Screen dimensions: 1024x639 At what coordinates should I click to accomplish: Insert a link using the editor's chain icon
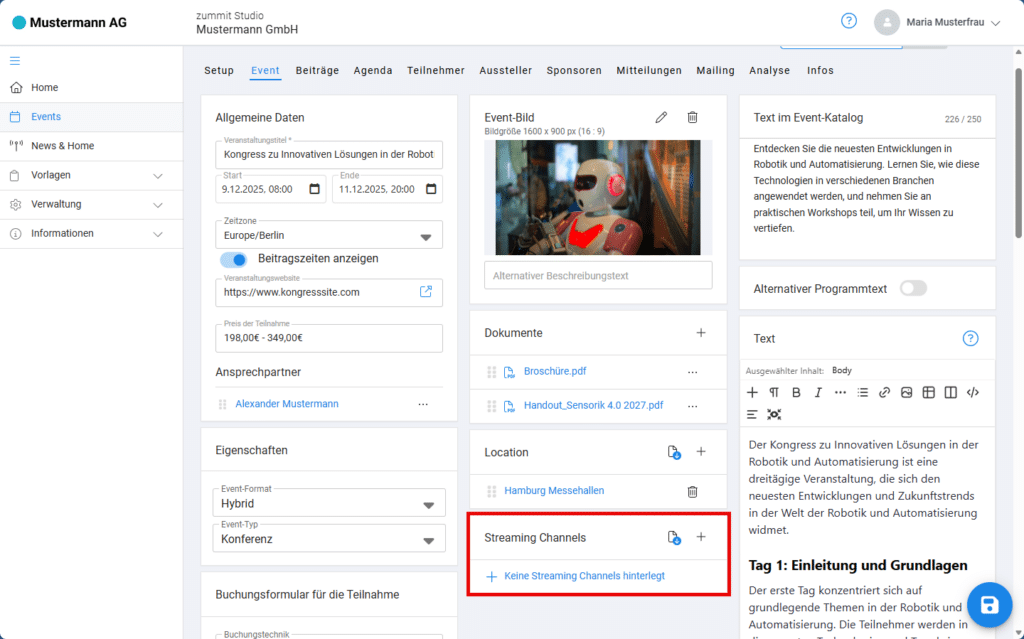[884, 392]
